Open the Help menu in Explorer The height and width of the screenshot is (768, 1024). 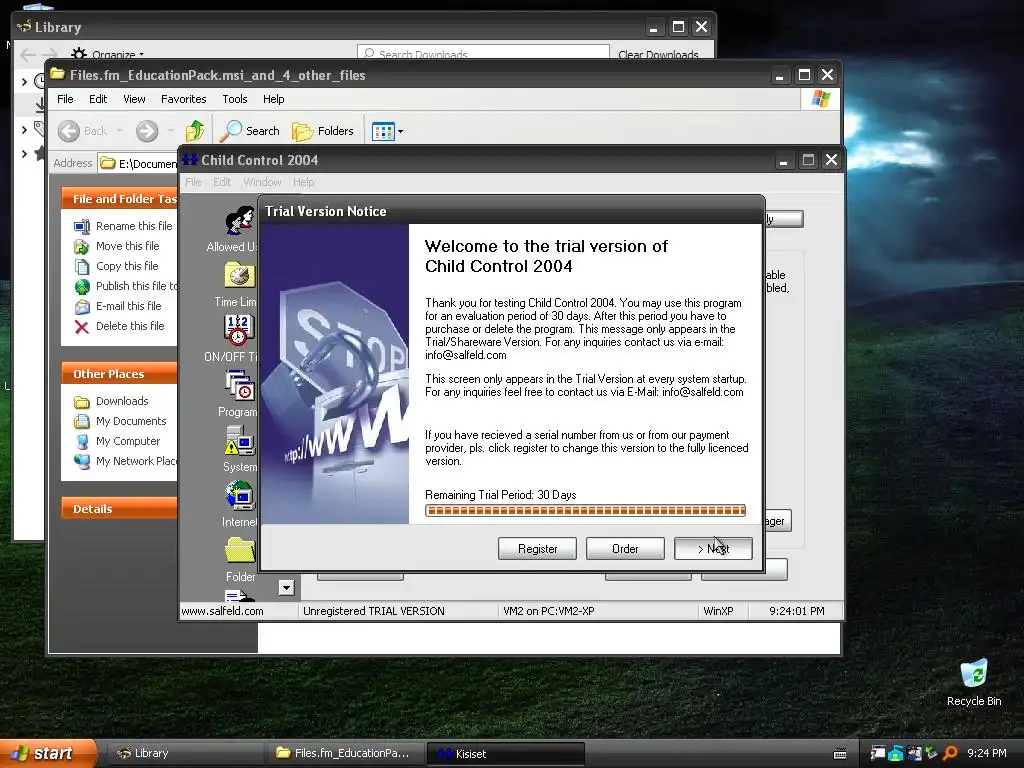click(x=274, y=99)
